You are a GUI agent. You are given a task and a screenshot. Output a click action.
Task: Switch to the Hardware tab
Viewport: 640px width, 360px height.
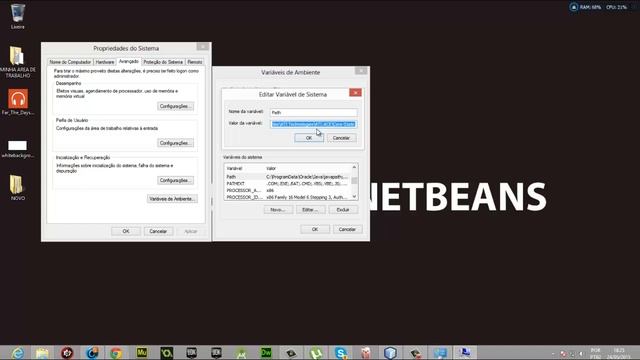tap(105, 62)
